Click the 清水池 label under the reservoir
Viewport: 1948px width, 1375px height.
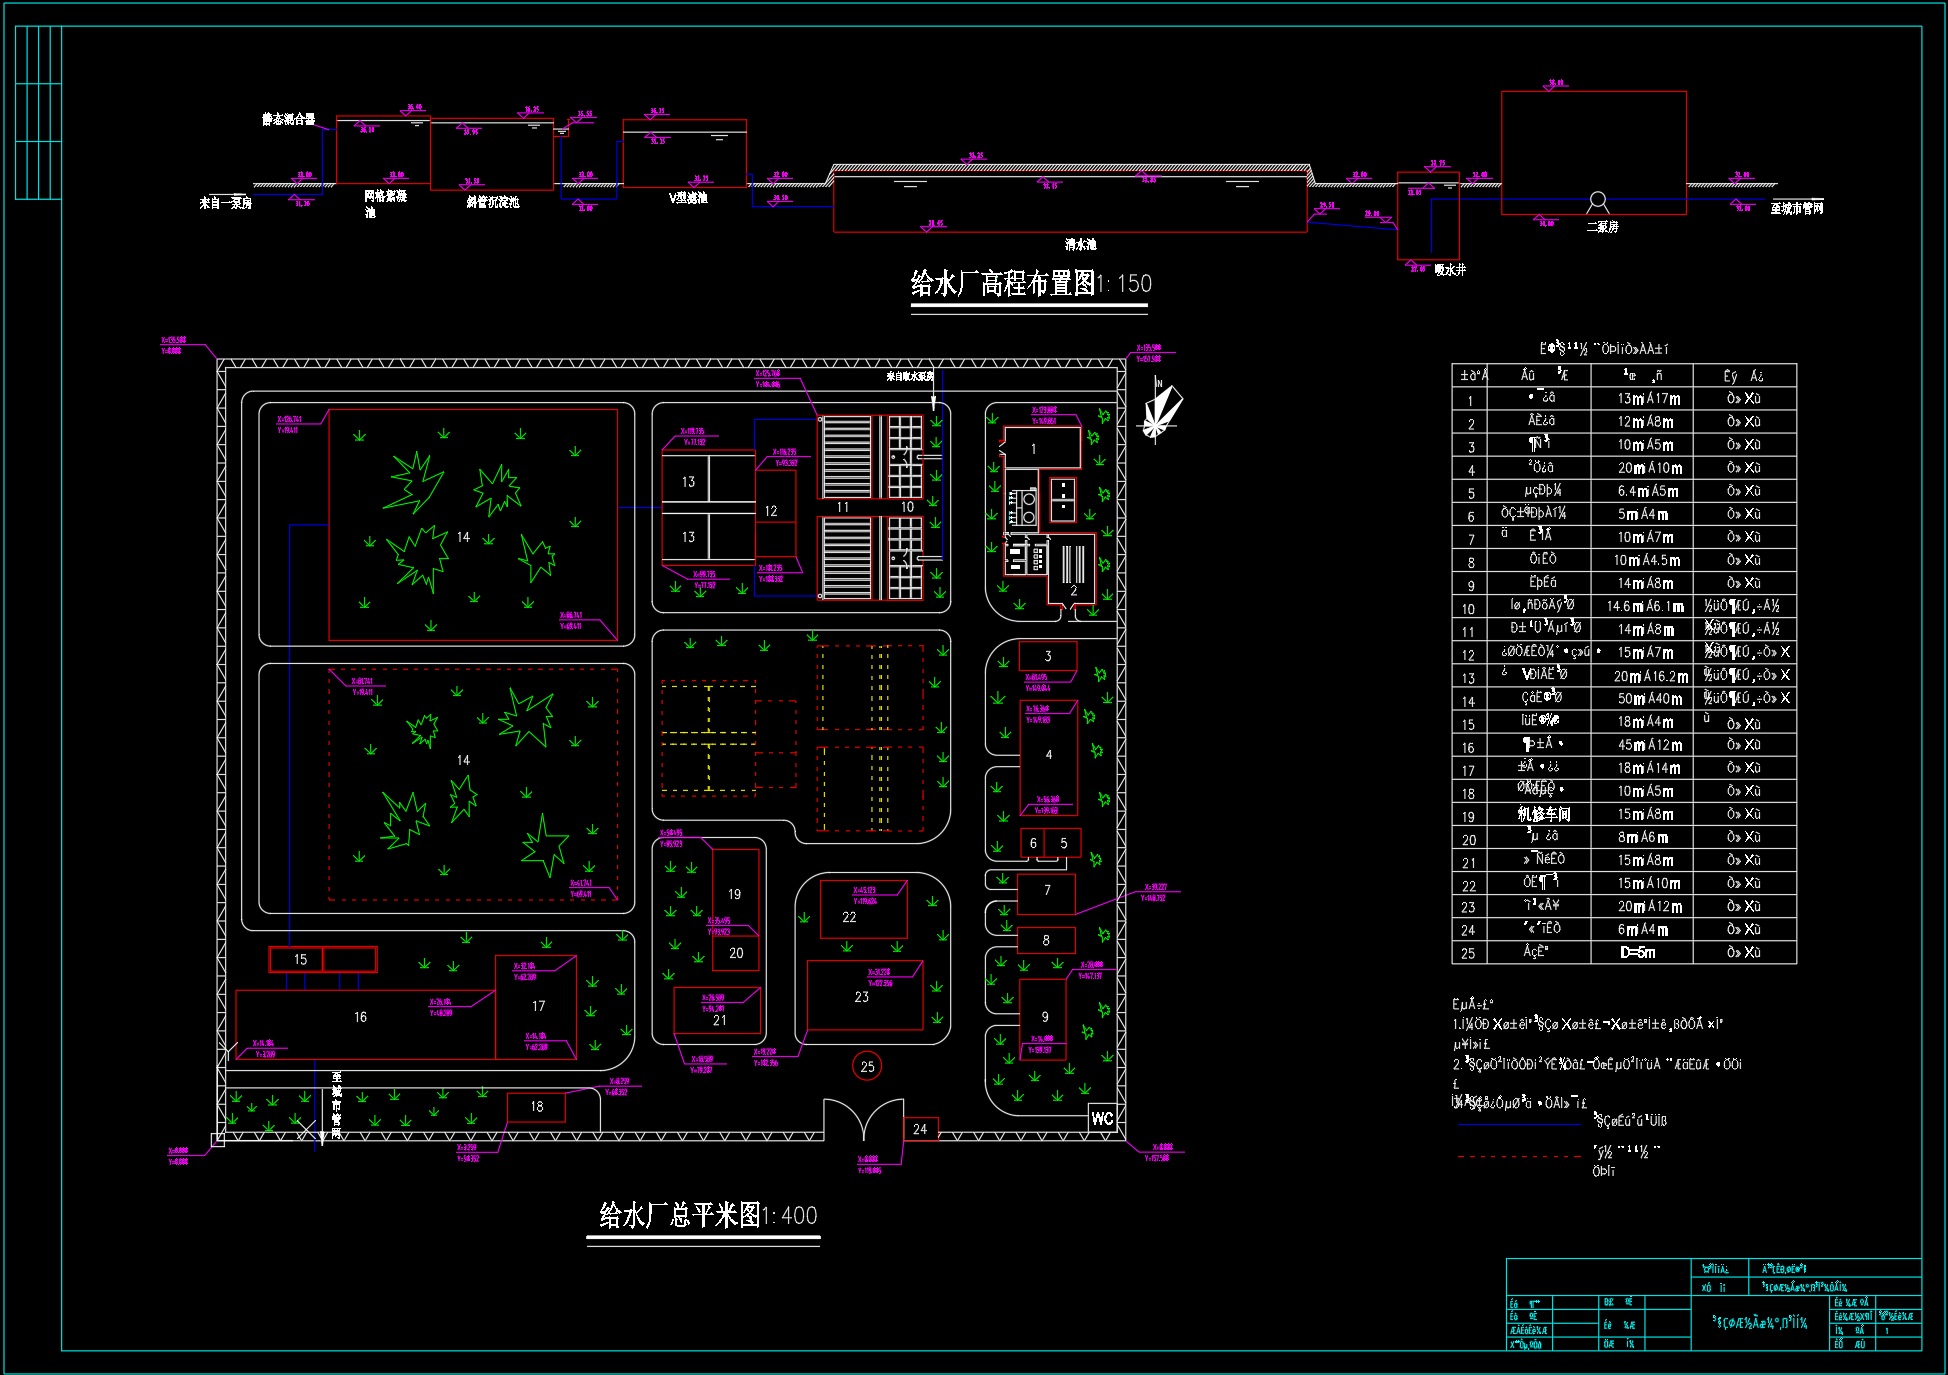pyautogui.click(x=1080, y=244)
